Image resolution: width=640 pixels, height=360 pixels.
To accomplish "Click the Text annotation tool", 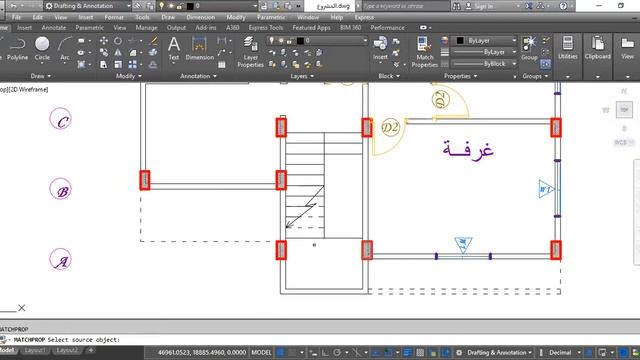I will pos(174,49).
